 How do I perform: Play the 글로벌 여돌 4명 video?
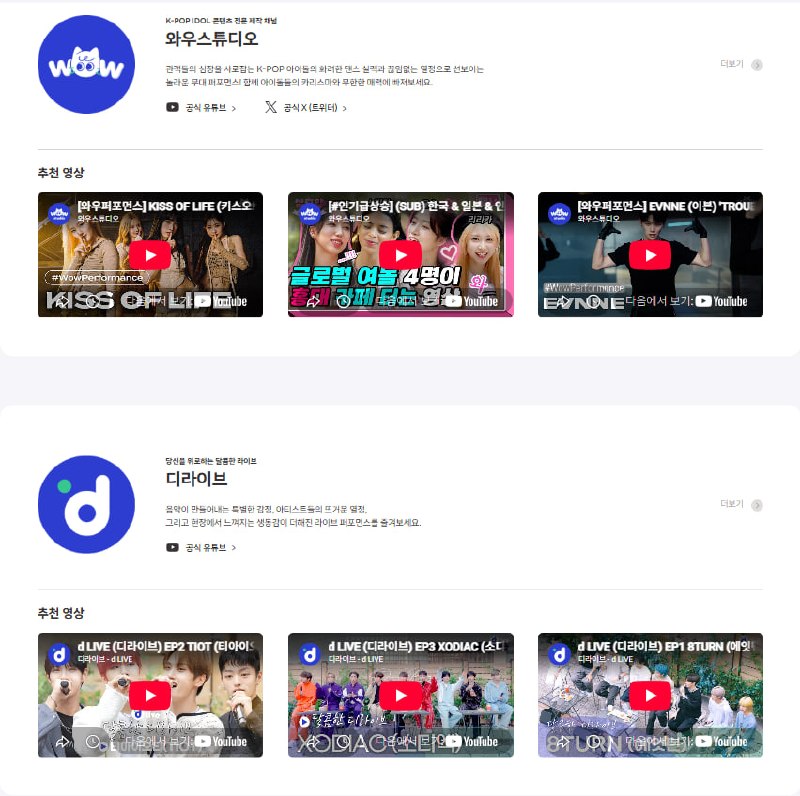(401, 255)
